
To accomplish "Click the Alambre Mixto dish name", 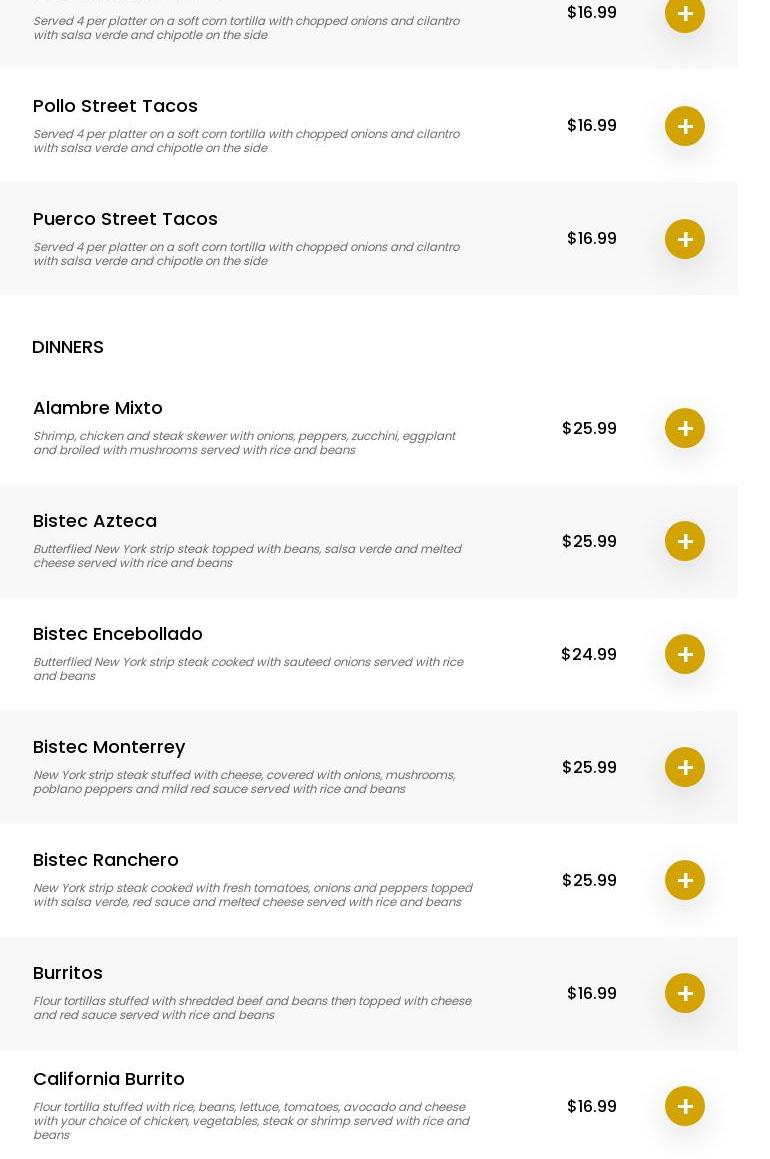I will [98, 408].
